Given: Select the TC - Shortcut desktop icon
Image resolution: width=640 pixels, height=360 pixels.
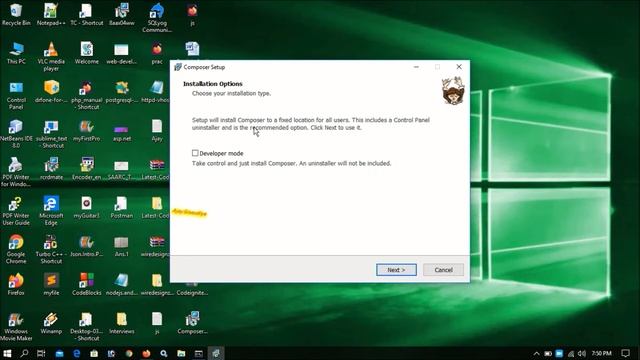Looking at the screenshot, I should (87, 15).
